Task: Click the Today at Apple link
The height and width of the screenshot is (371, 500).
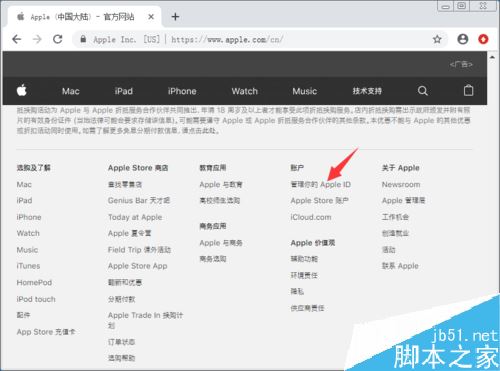Action: [x=135, y=217]
